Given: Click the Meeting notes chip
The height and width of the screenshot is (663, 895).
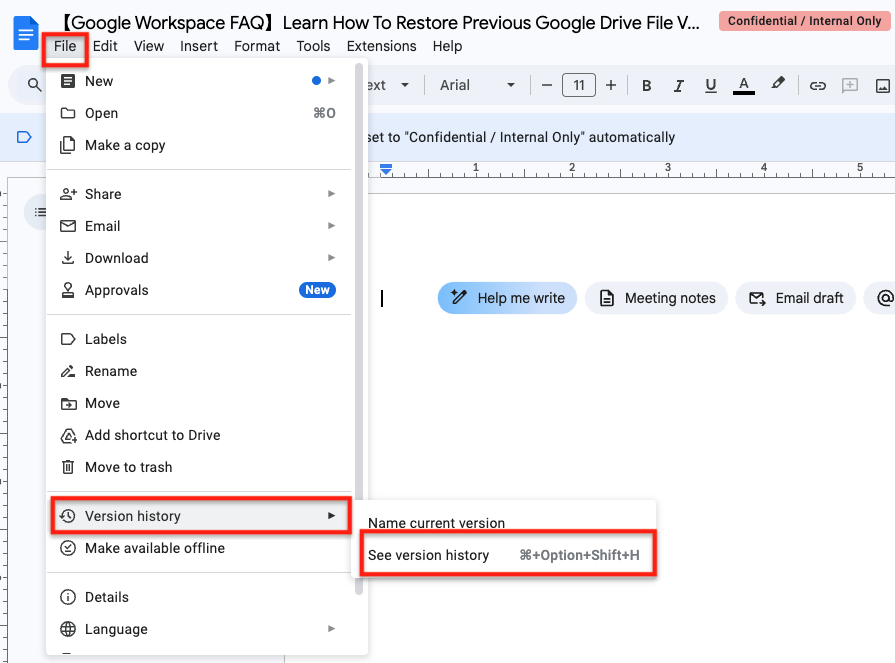Looking at the screenshot, I should pyautogui.click(x=656, y=298).
